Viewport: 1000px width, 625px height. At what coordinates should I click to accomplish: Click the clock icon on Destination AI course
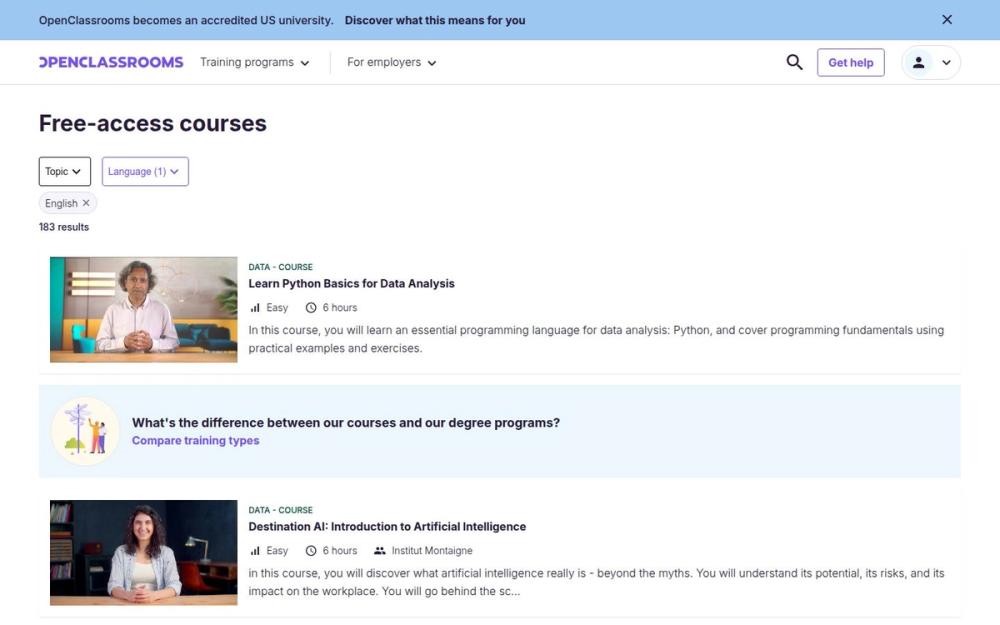click(x=312, y=550)
